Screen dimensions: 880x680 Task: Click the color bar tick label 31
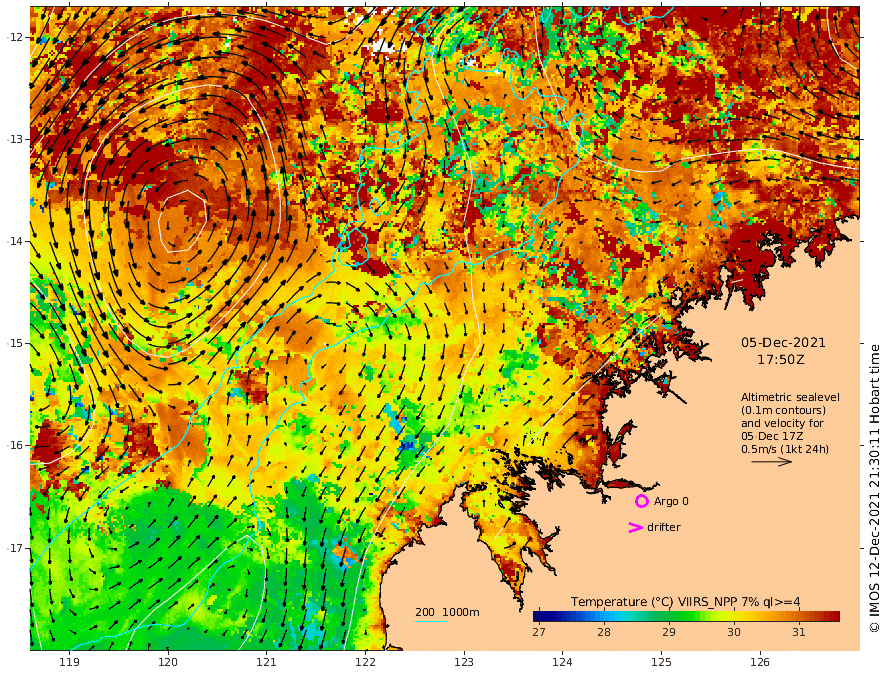click(x=799, y=632)
